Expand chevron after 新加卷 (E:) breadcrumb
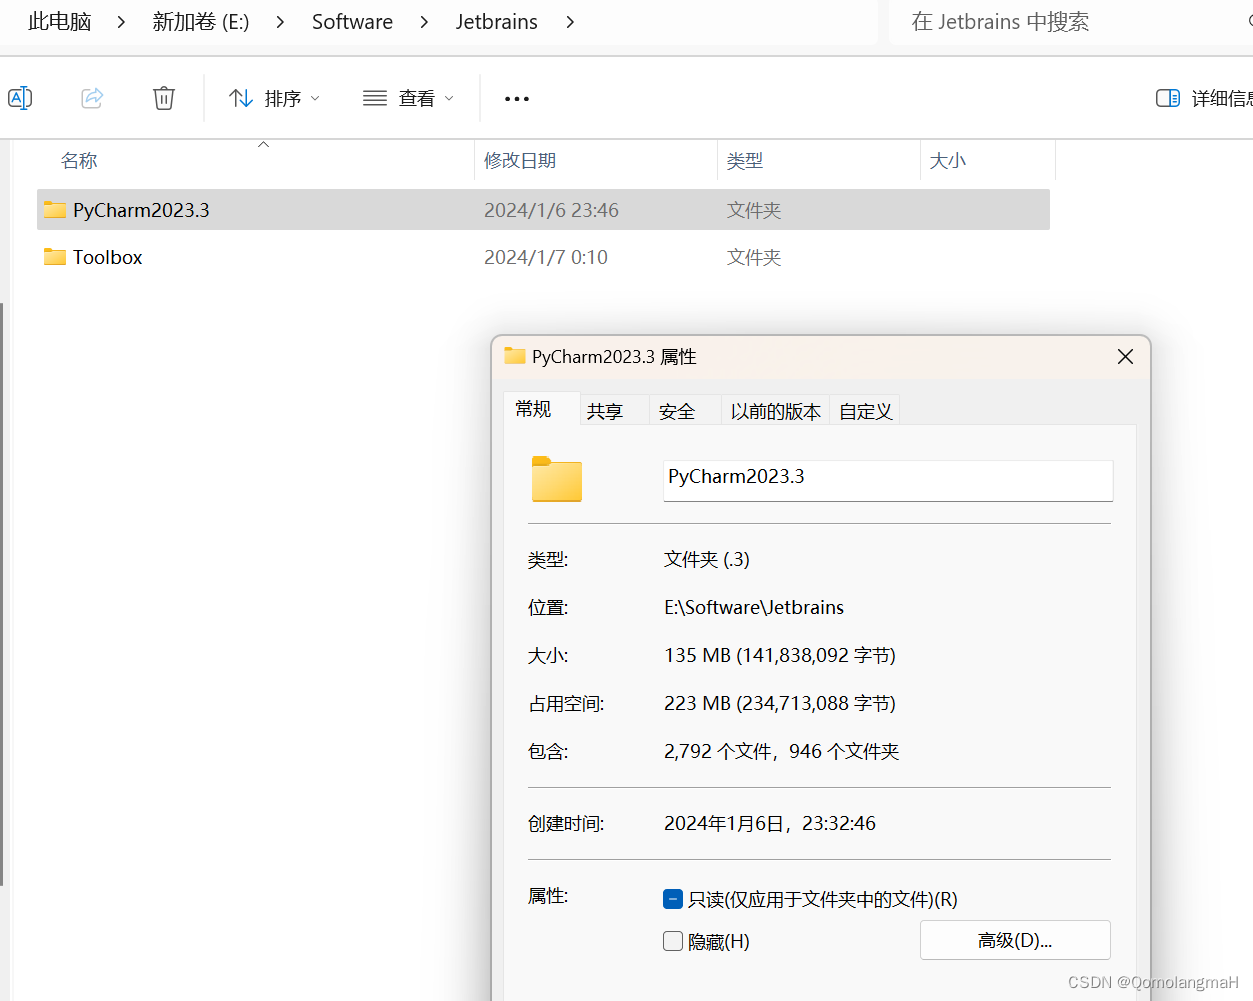The width and height of the screenshot is (1253, 1001). coord(280,22)
